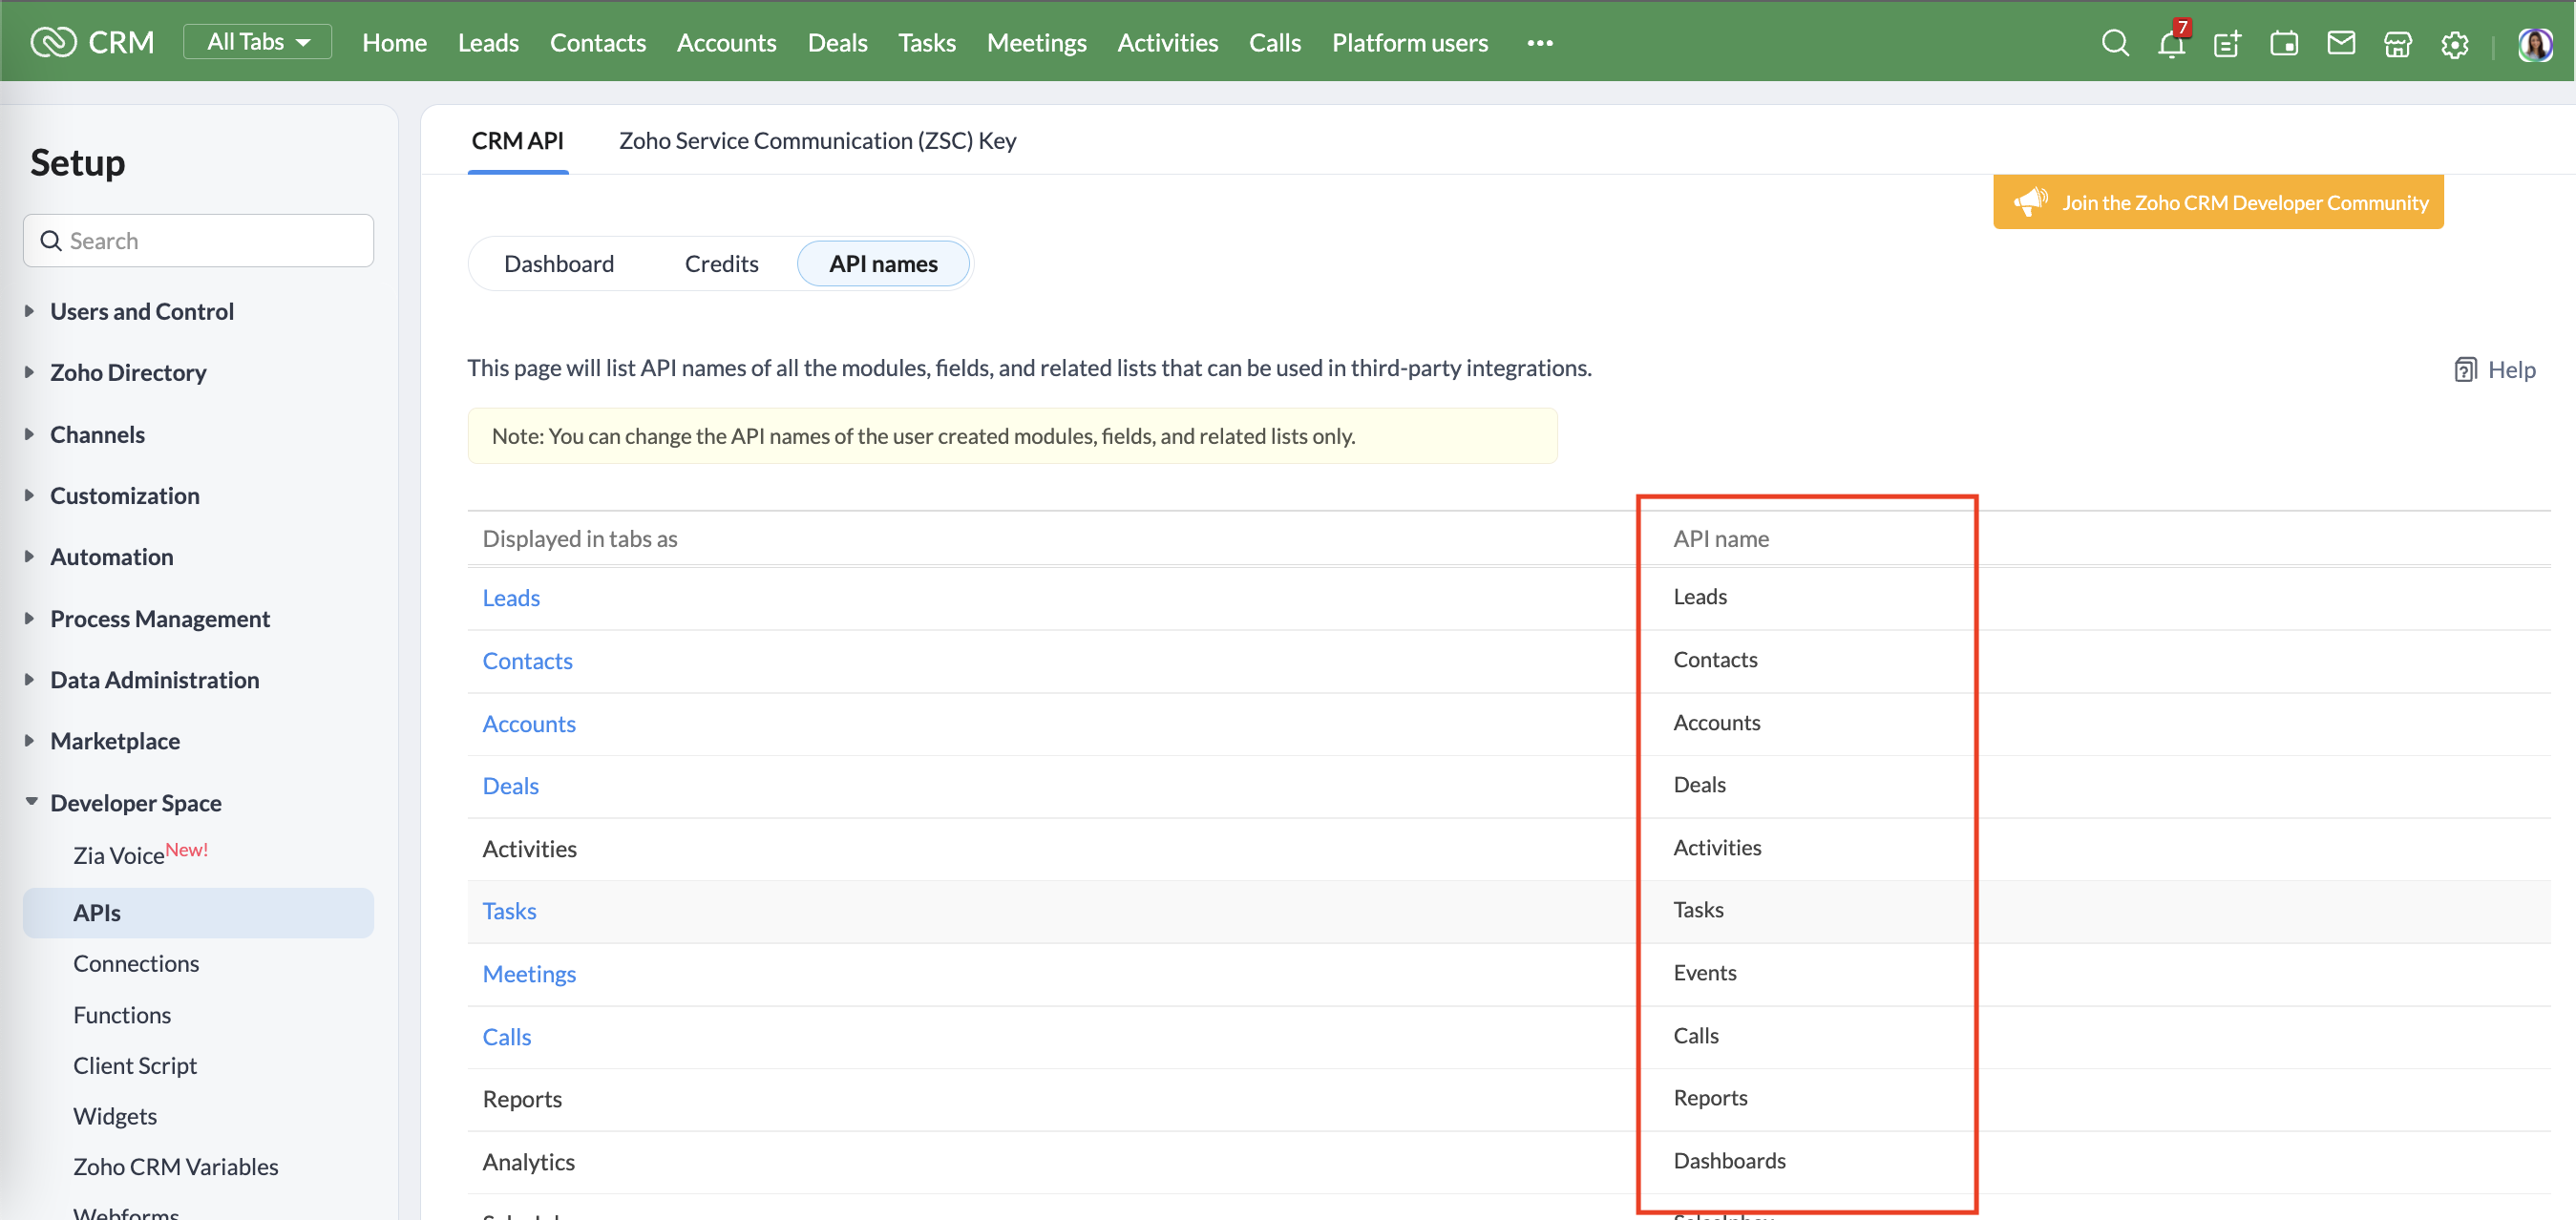This screenshot has width=2576, height=1220.
Task: Open the marketplace store icon
Action: click(2398, 43)
